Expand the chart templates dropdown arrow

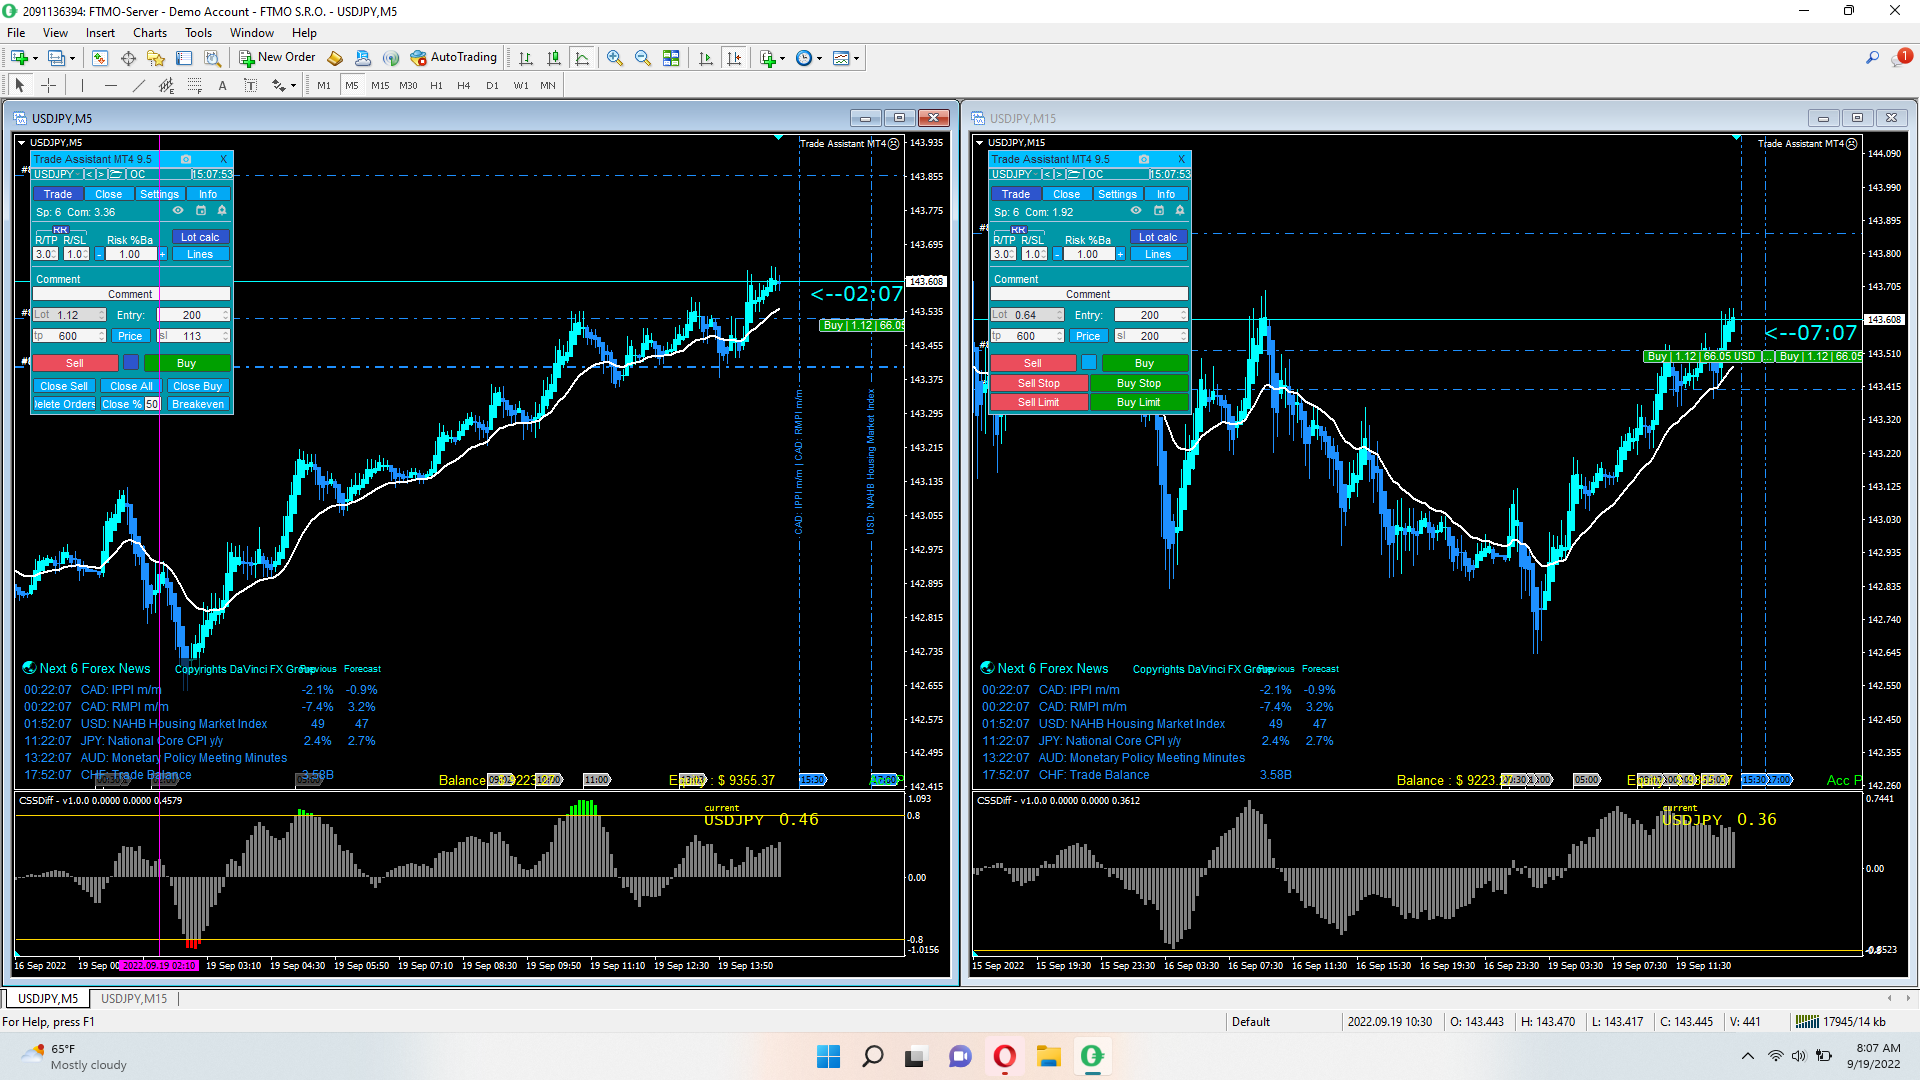click(x=857, y=58)
